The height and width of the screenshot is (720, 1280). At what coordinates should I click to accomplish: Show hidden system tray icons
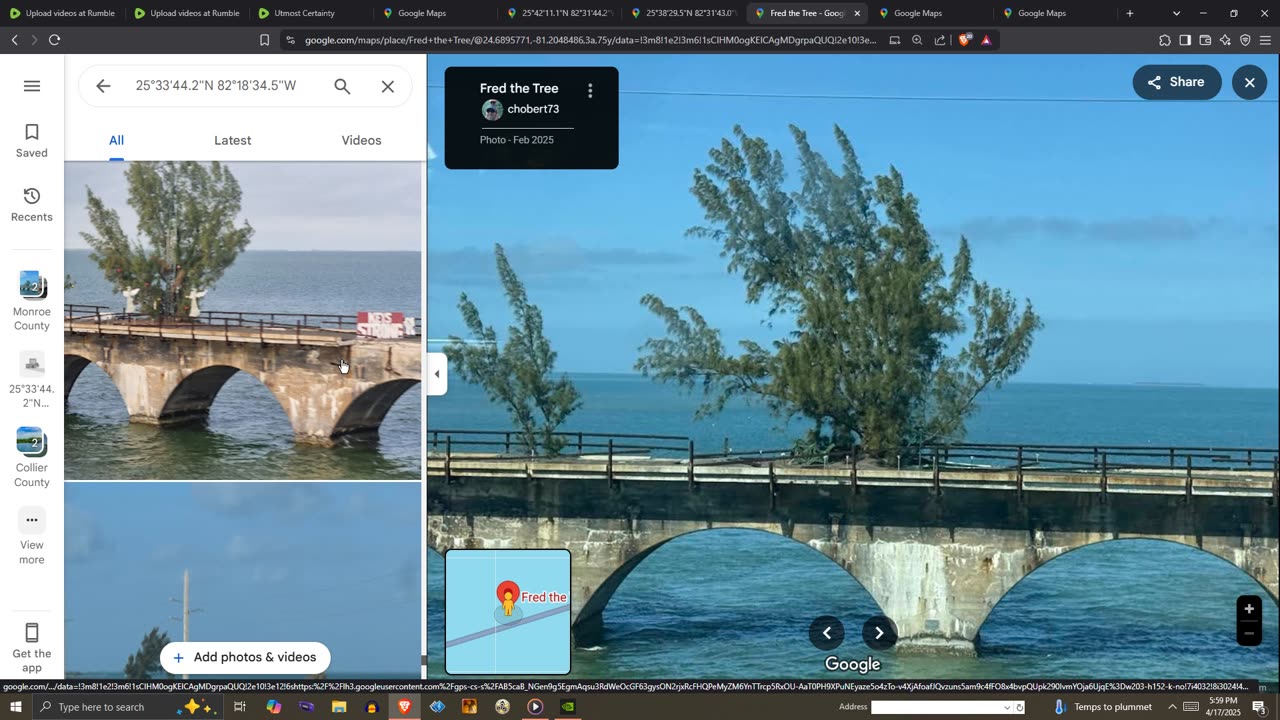[1172, 707]
